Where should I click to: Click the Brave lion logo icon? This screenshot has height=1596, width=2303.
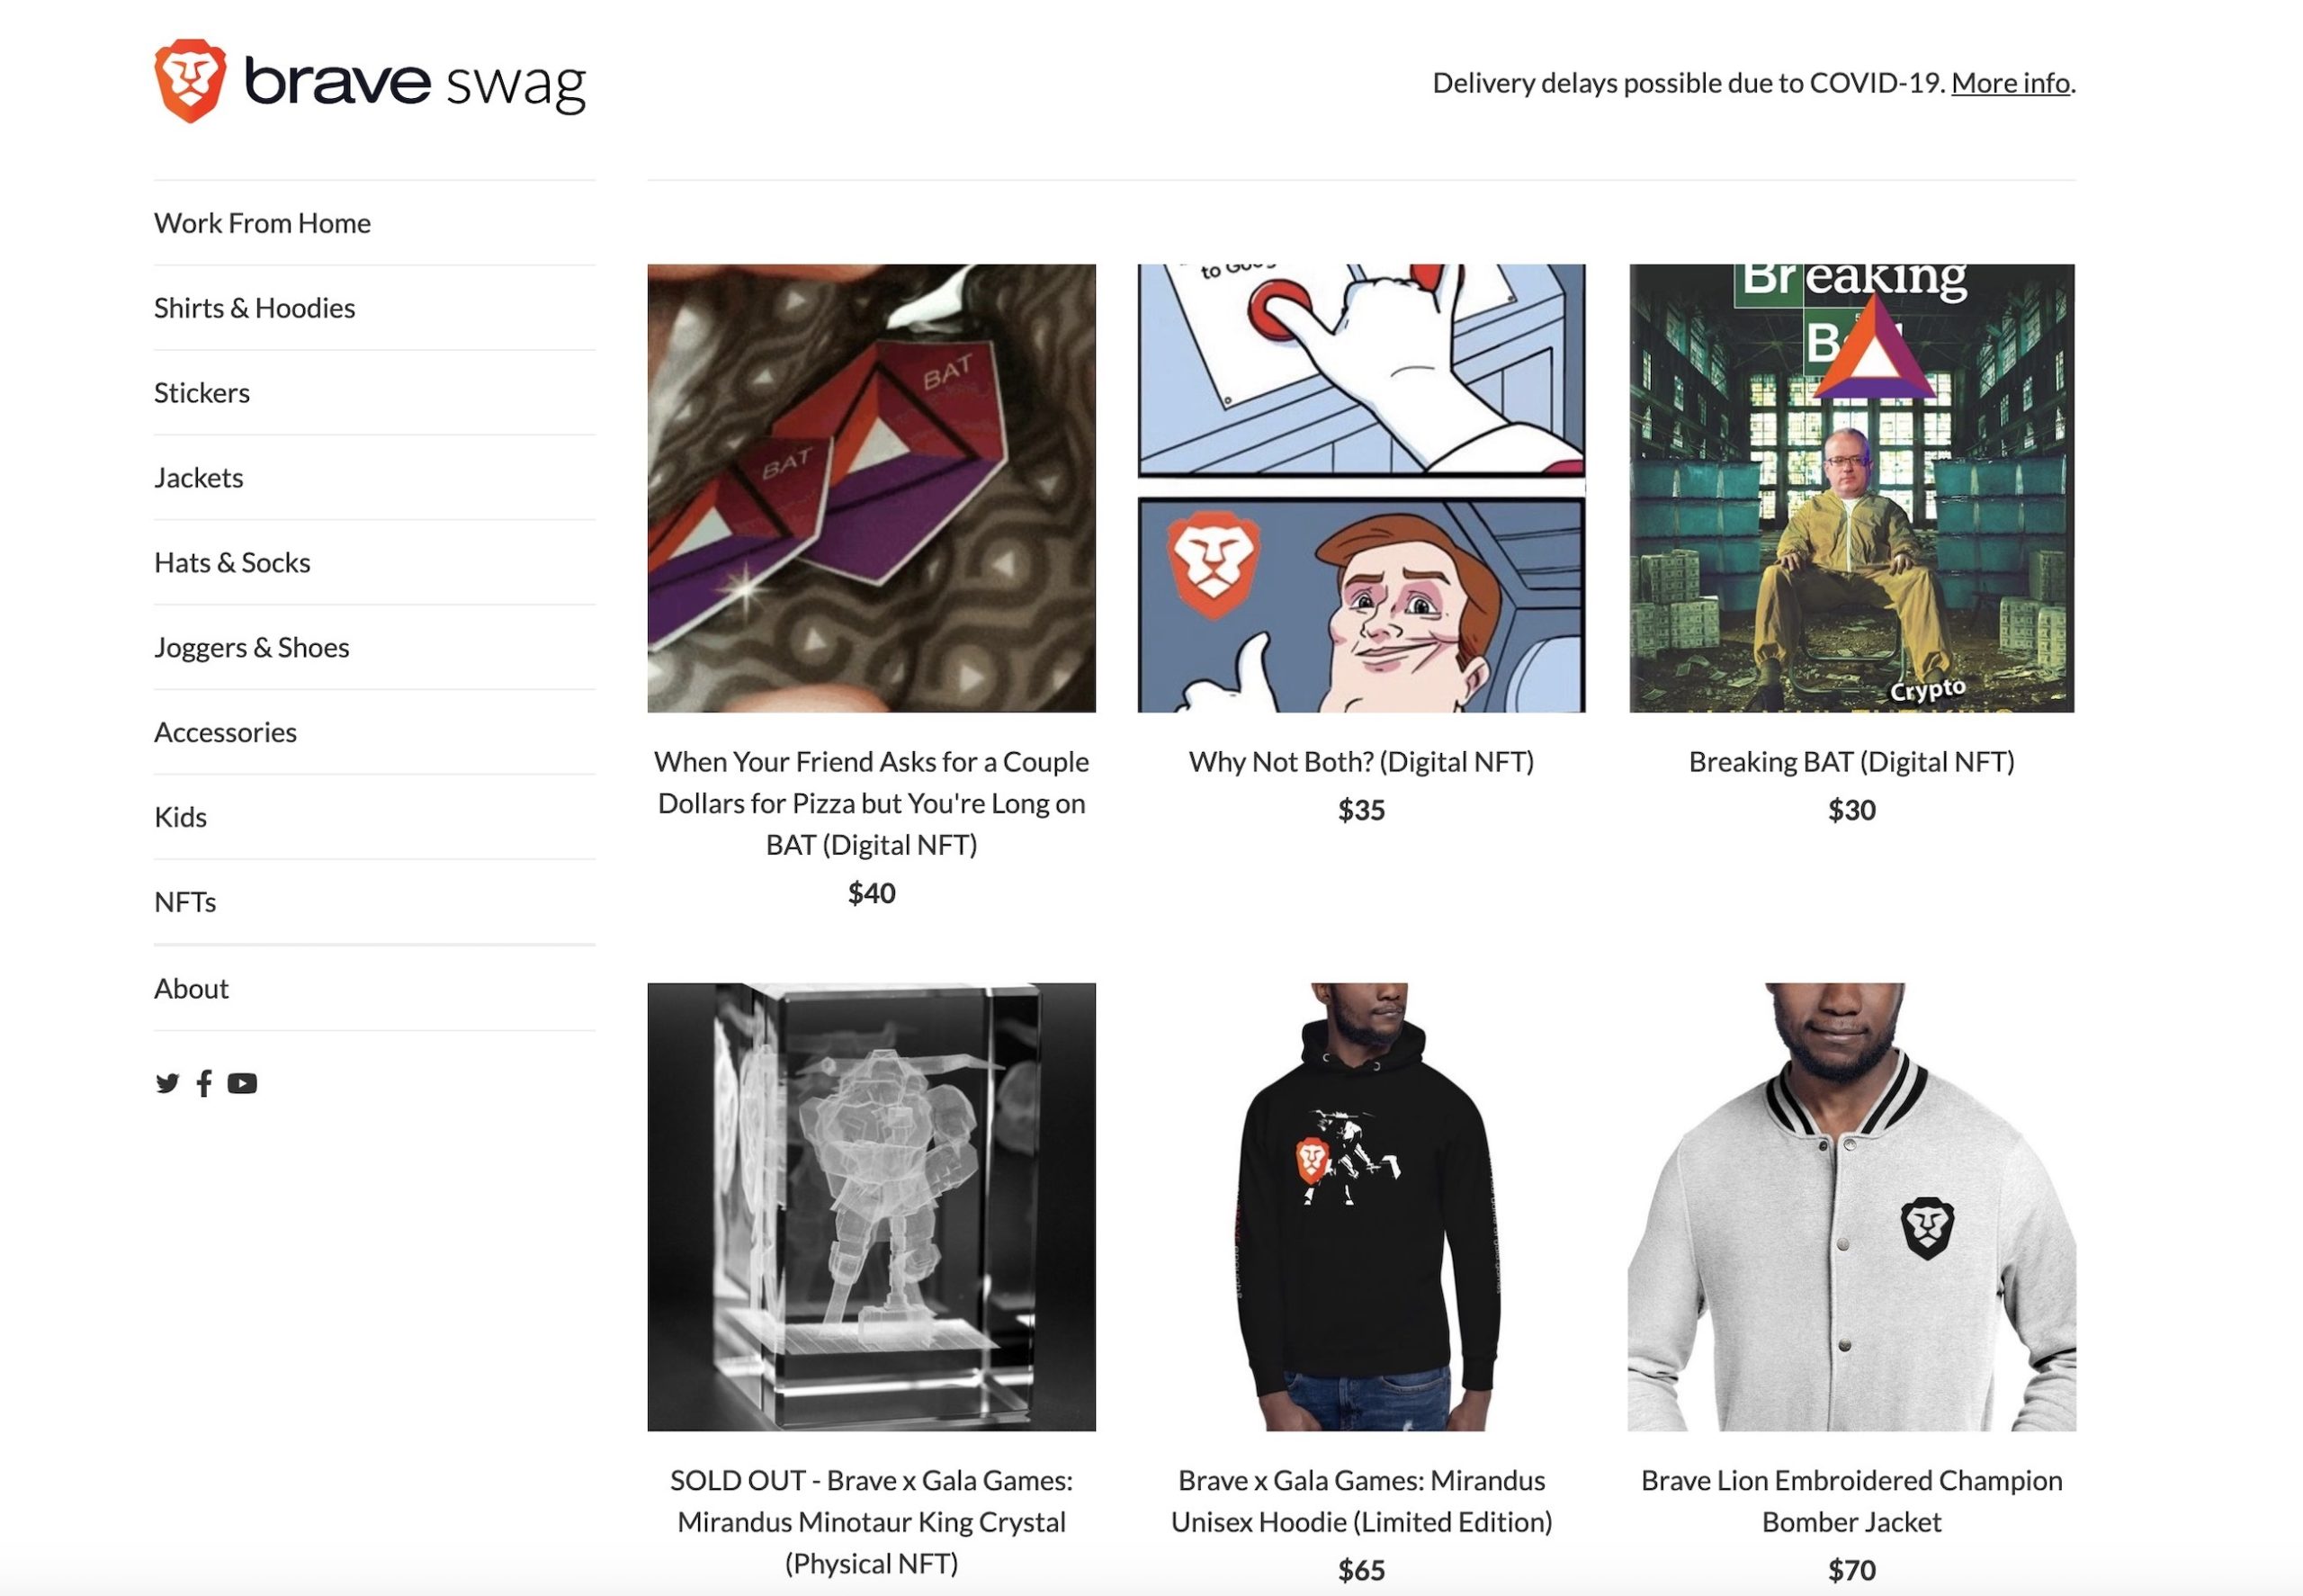[190, 81]
